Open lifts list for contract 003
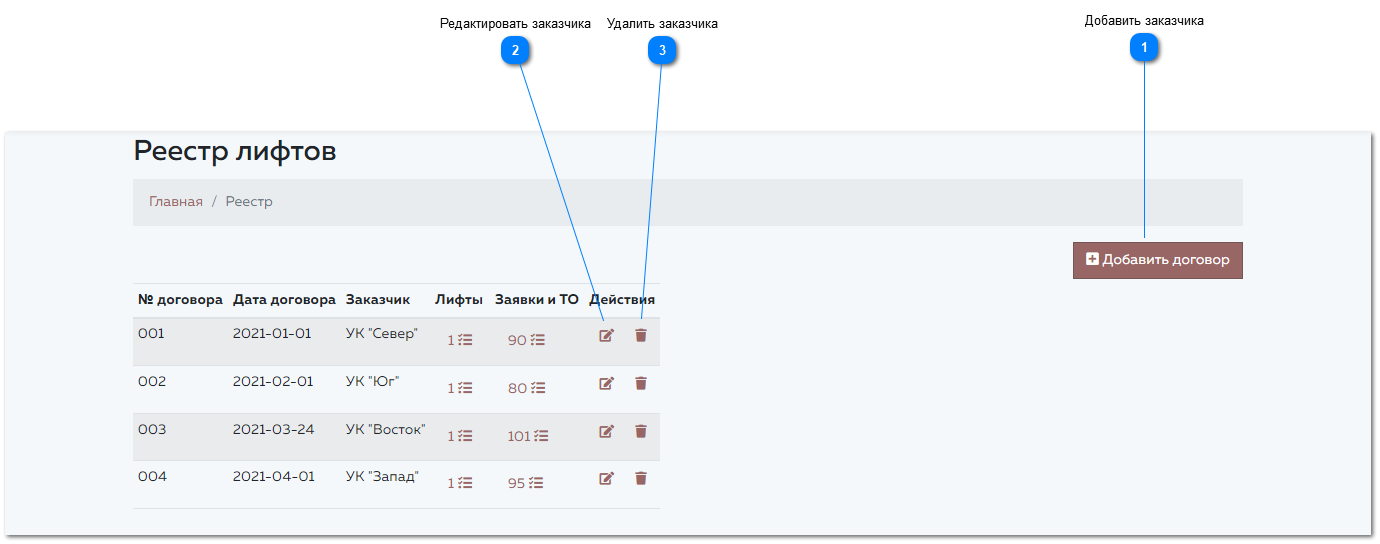The height and width of the screenshot is (544, 1380). (460, 436)
